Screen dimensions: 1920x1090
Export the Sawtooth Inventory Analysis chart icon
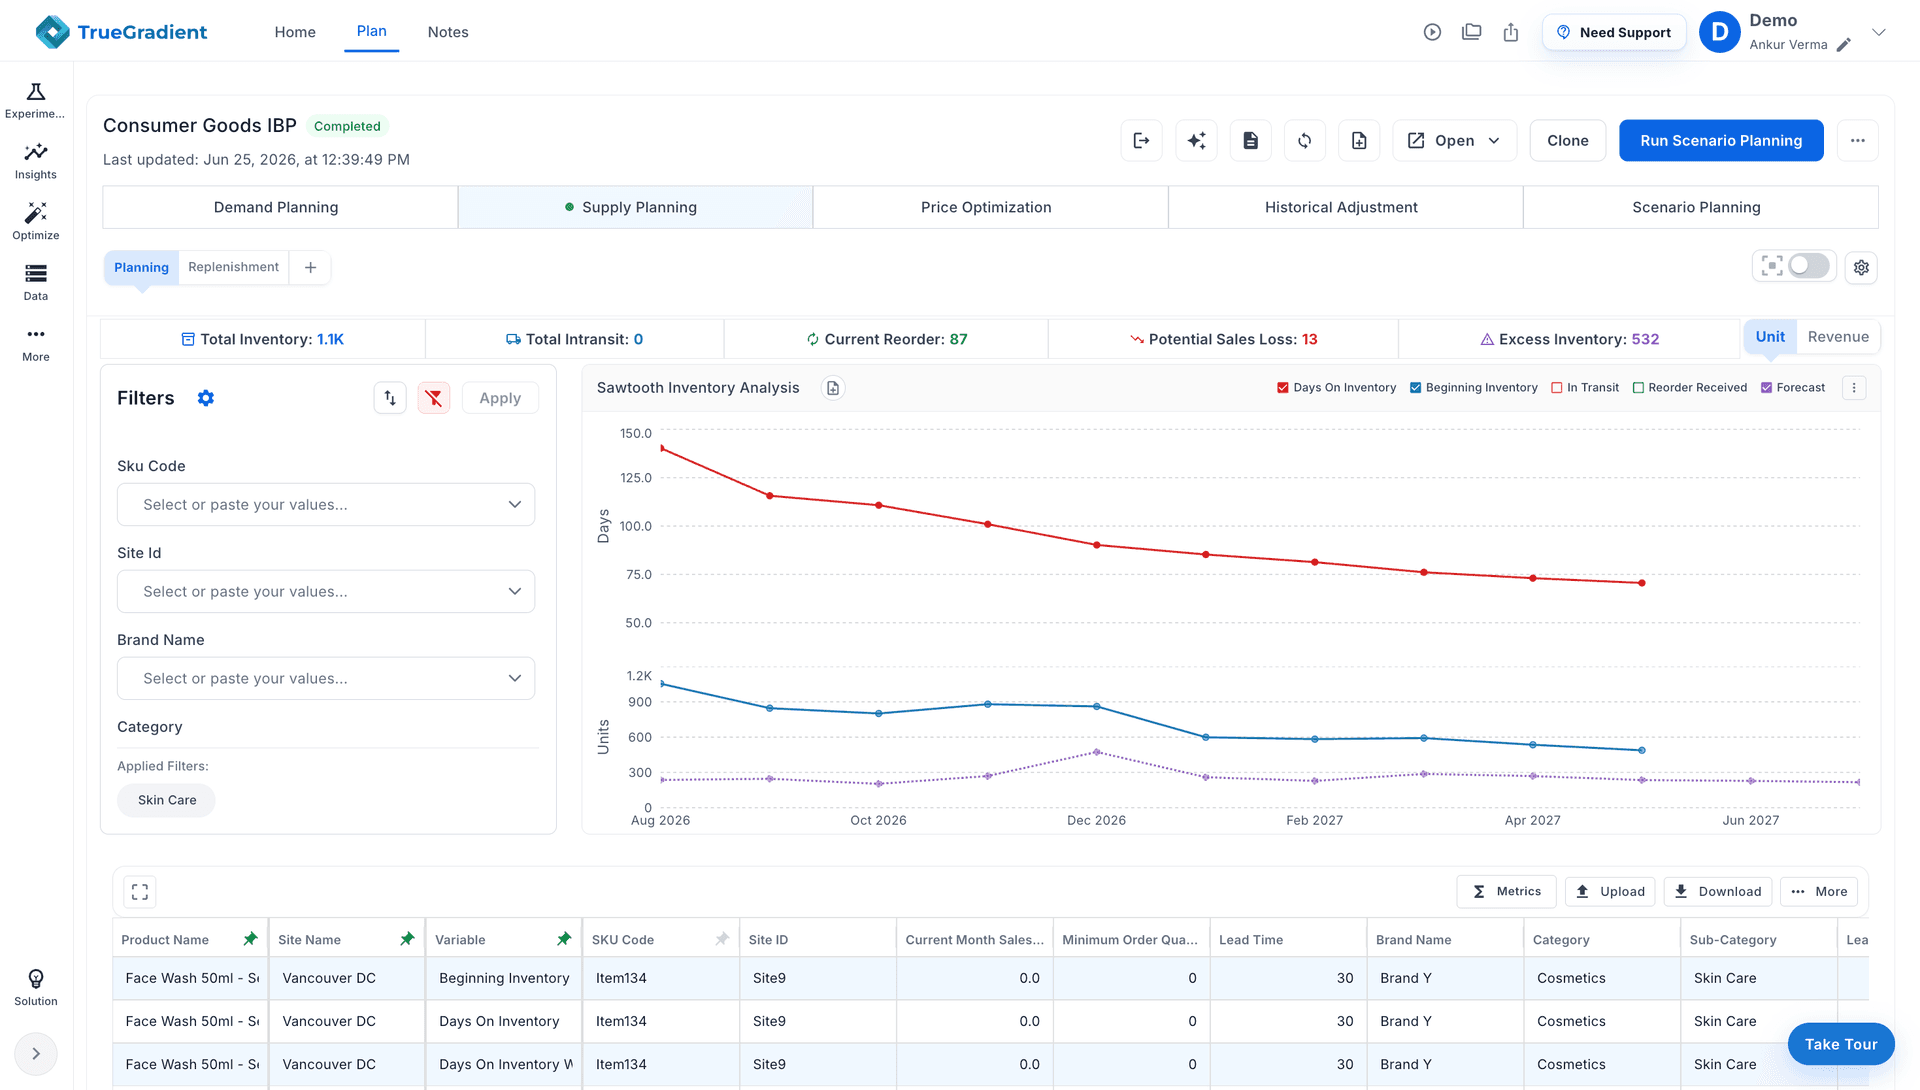pos(833,388)
